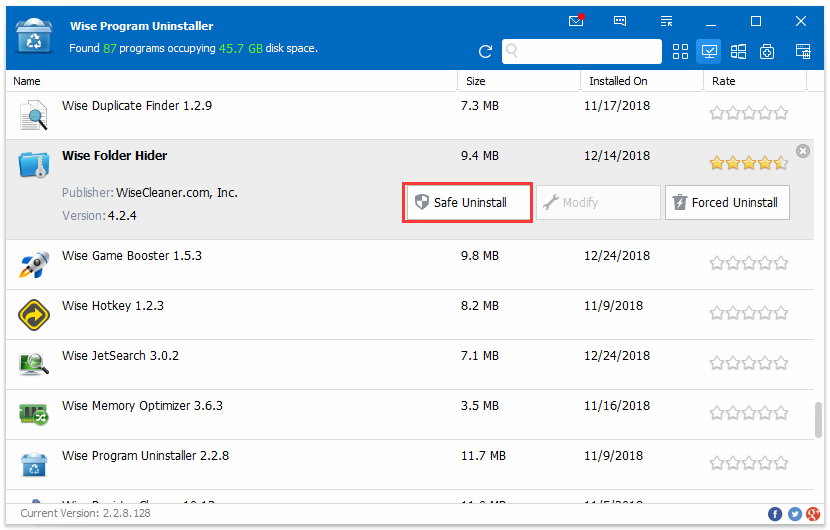
Task: Click the search input field
Action: tap(582, 51)
